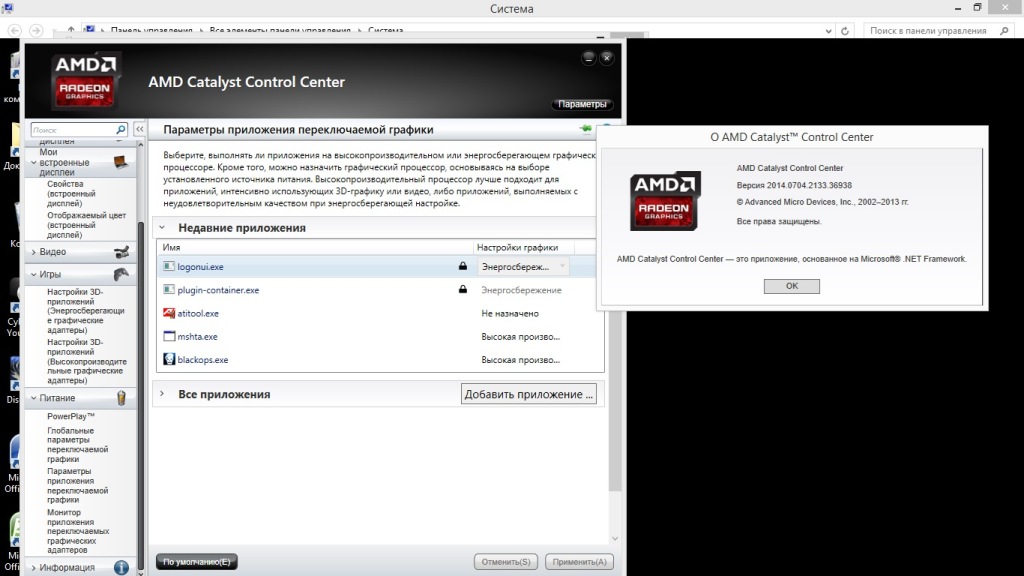Click Добавить приложение button

point(529,394)
